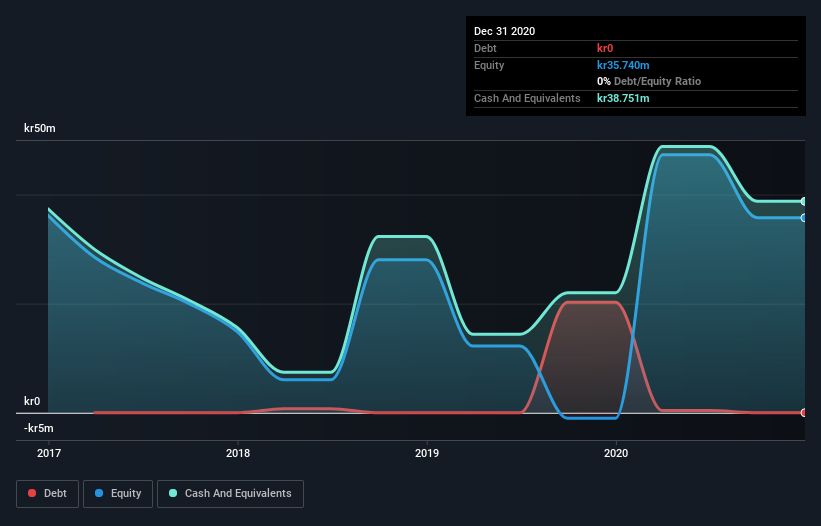The width and height of the screenshot is (821, 526).
Task: Click the Equity label in tooltip
Action: pyautogui.click(x=489, y=65)
